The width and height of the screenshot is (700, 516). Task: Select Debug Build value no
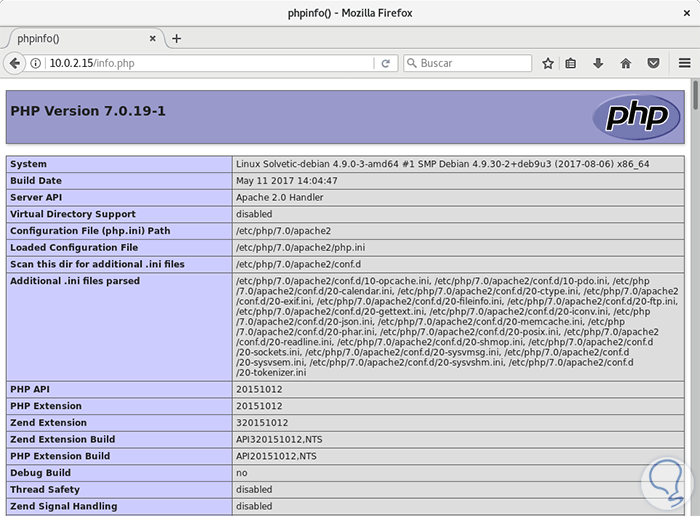point(242,473)
